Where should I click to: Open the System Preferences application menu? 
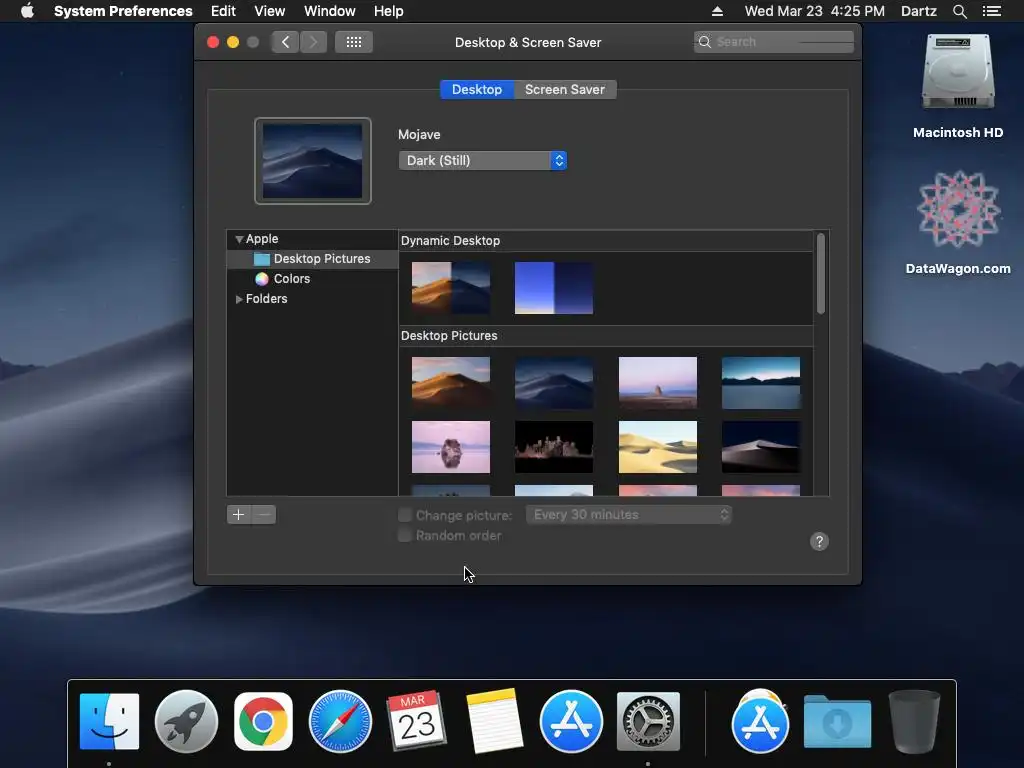(123, 11)
